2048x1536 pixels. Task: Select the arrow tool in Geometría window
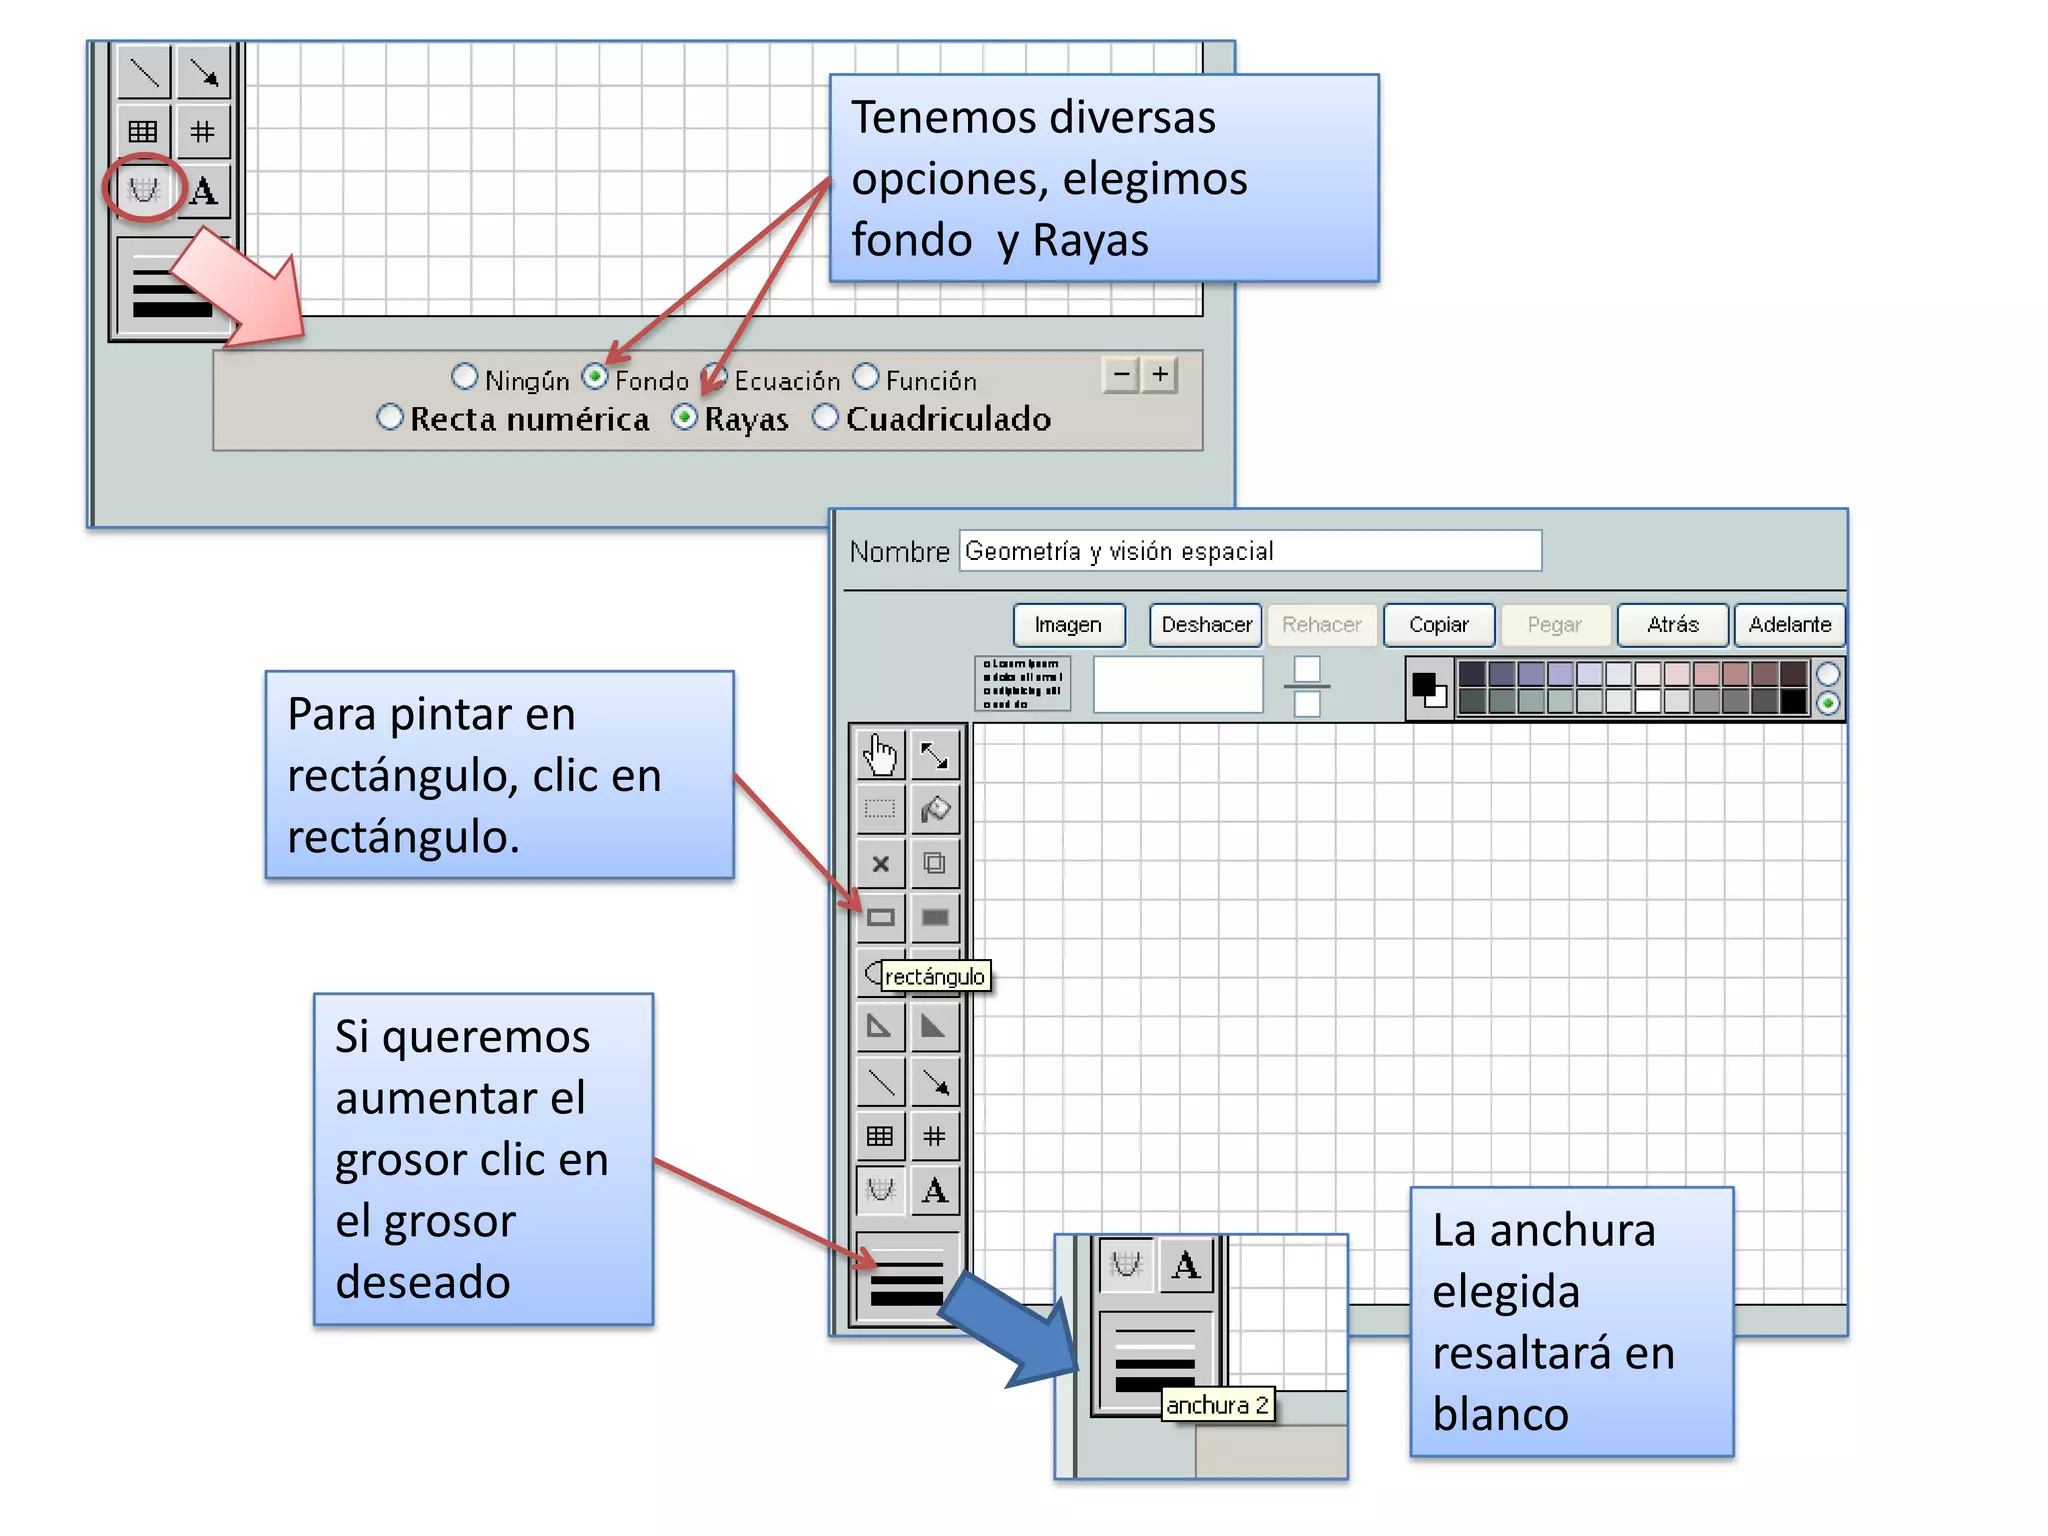(x=934, y=1081)
